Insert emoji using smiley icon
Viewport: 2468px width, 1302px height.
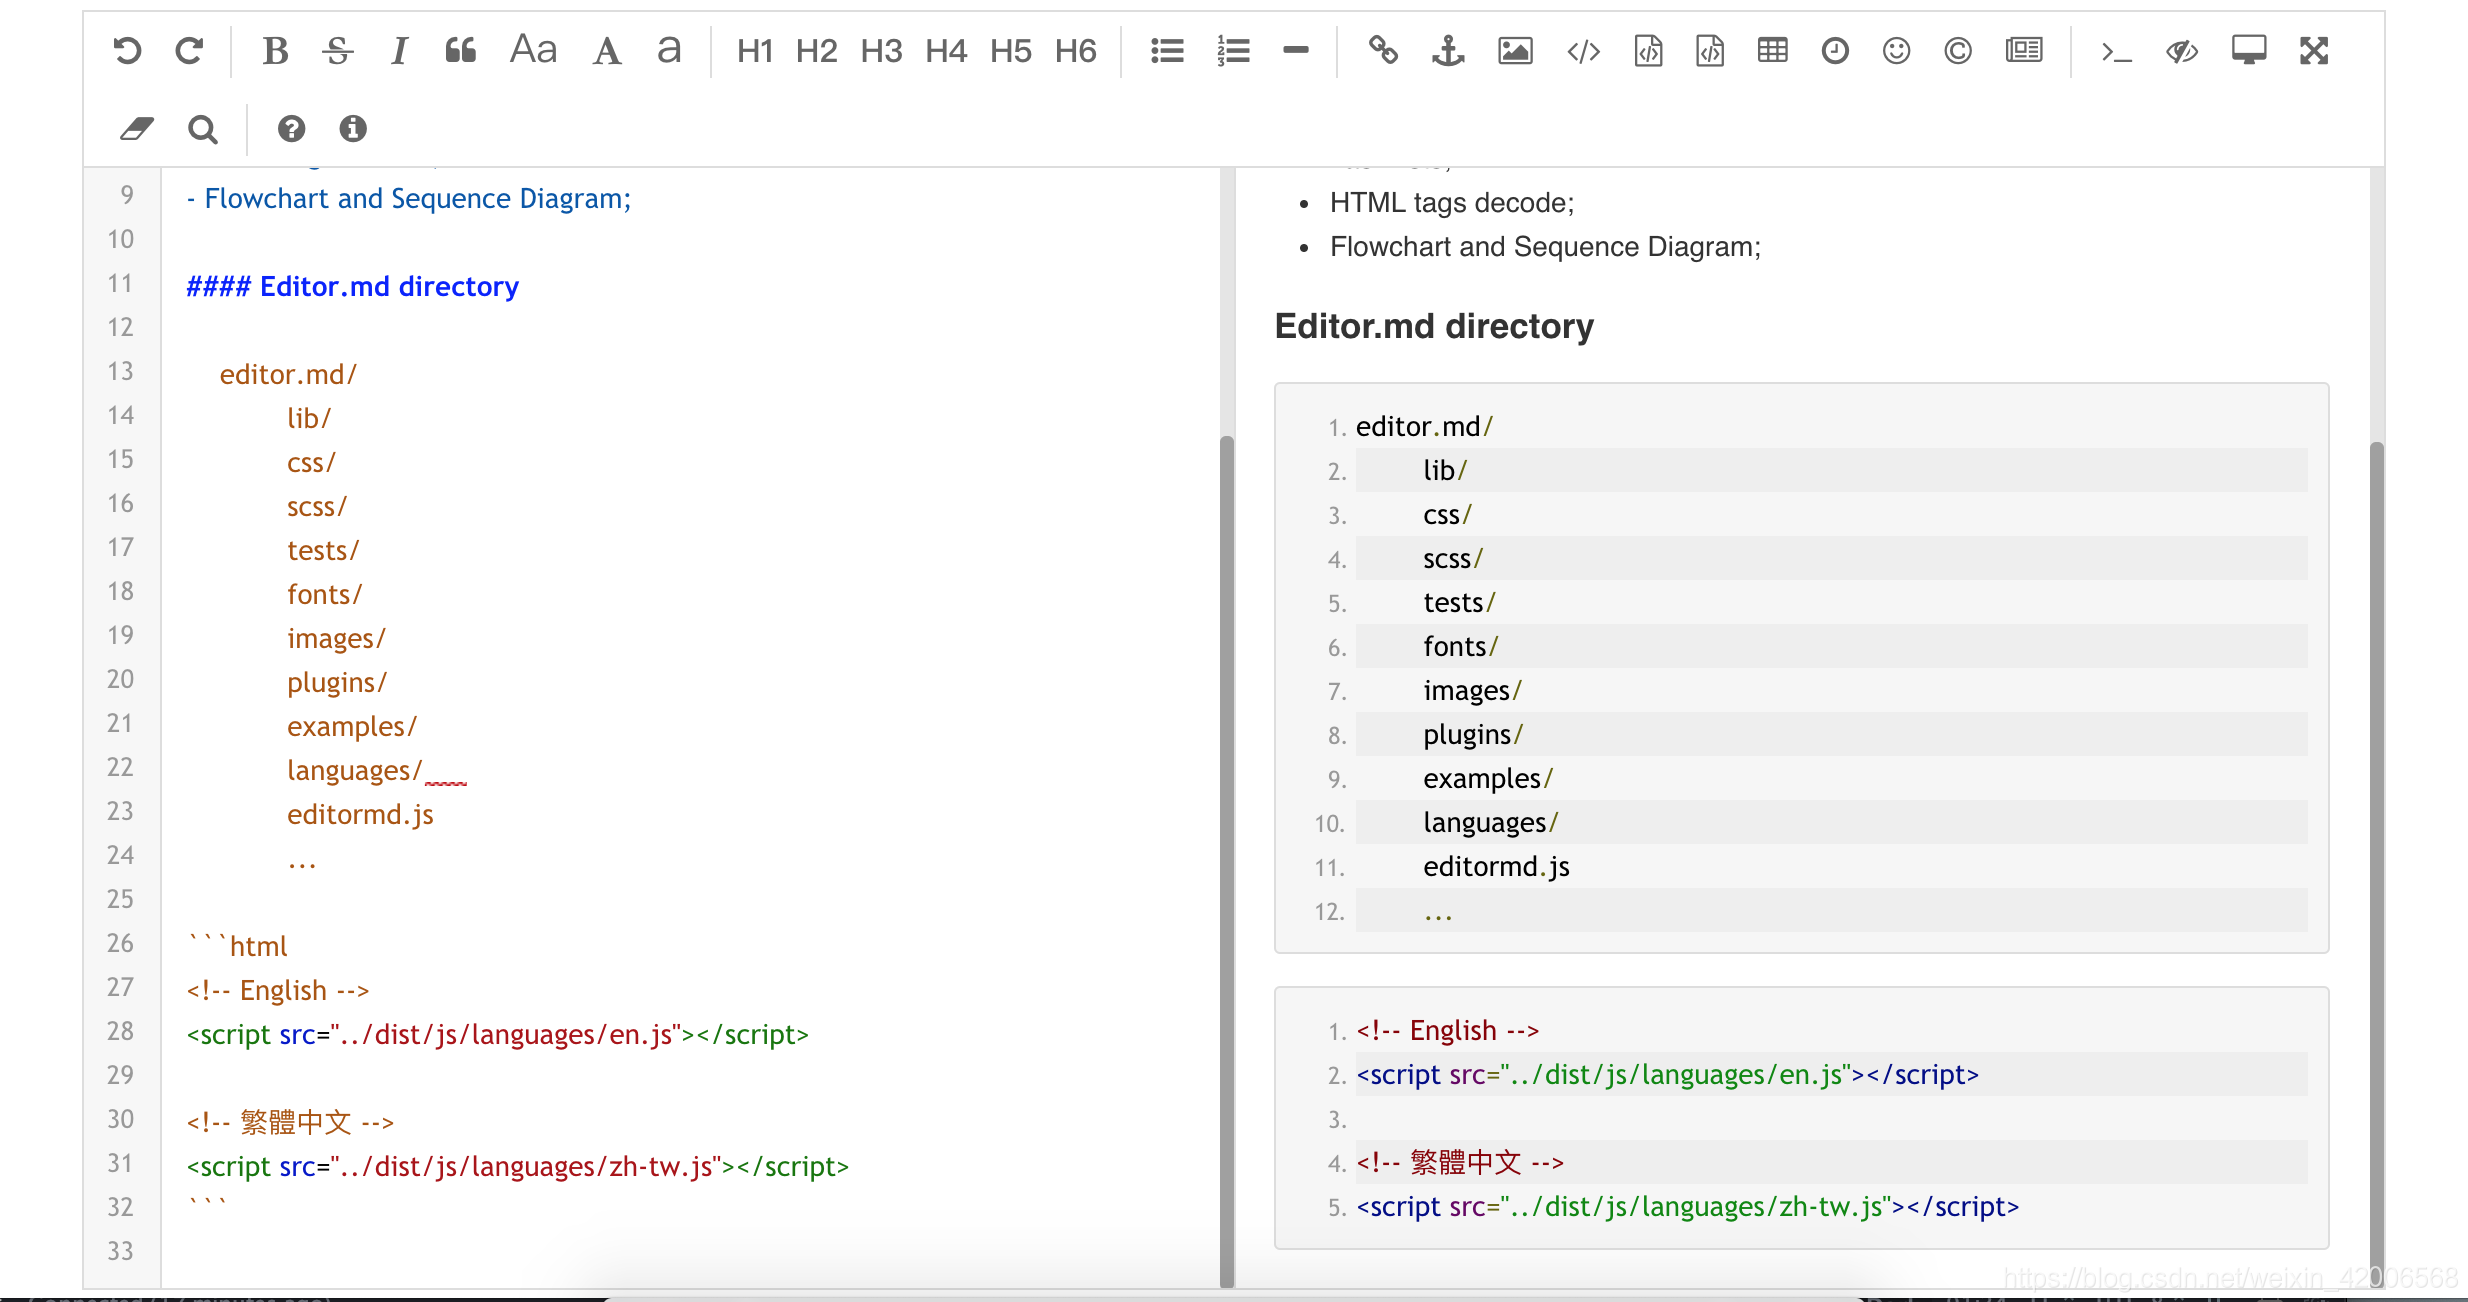click(1896, 51)
